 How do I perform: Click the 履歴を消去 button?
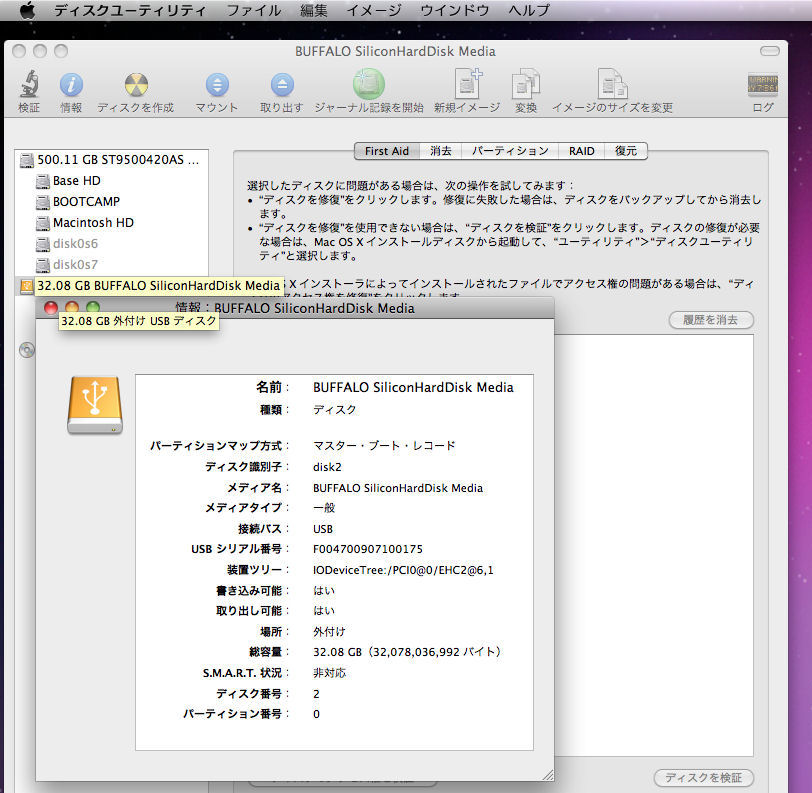710,320
